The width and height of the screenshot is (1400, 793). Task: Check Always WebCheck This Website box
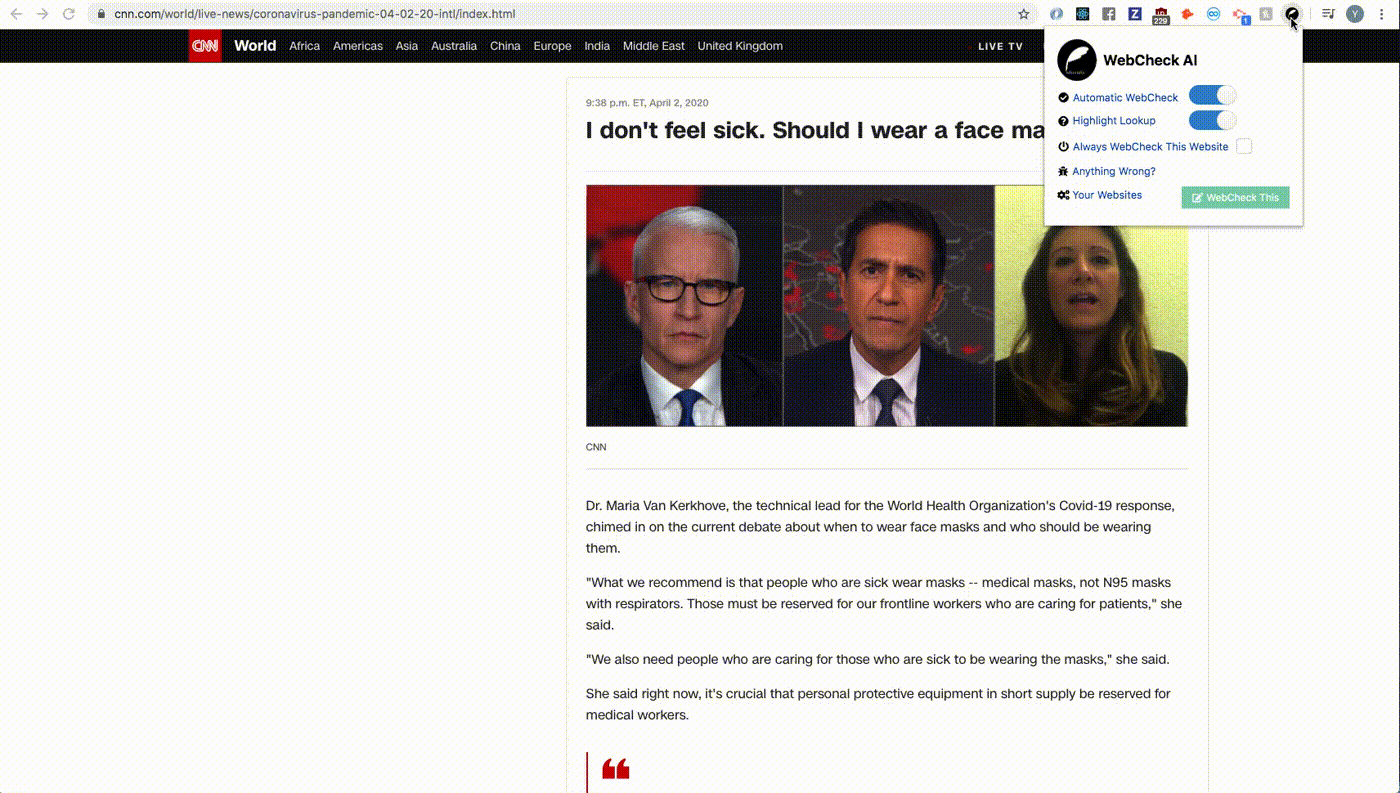point(1244,146)
